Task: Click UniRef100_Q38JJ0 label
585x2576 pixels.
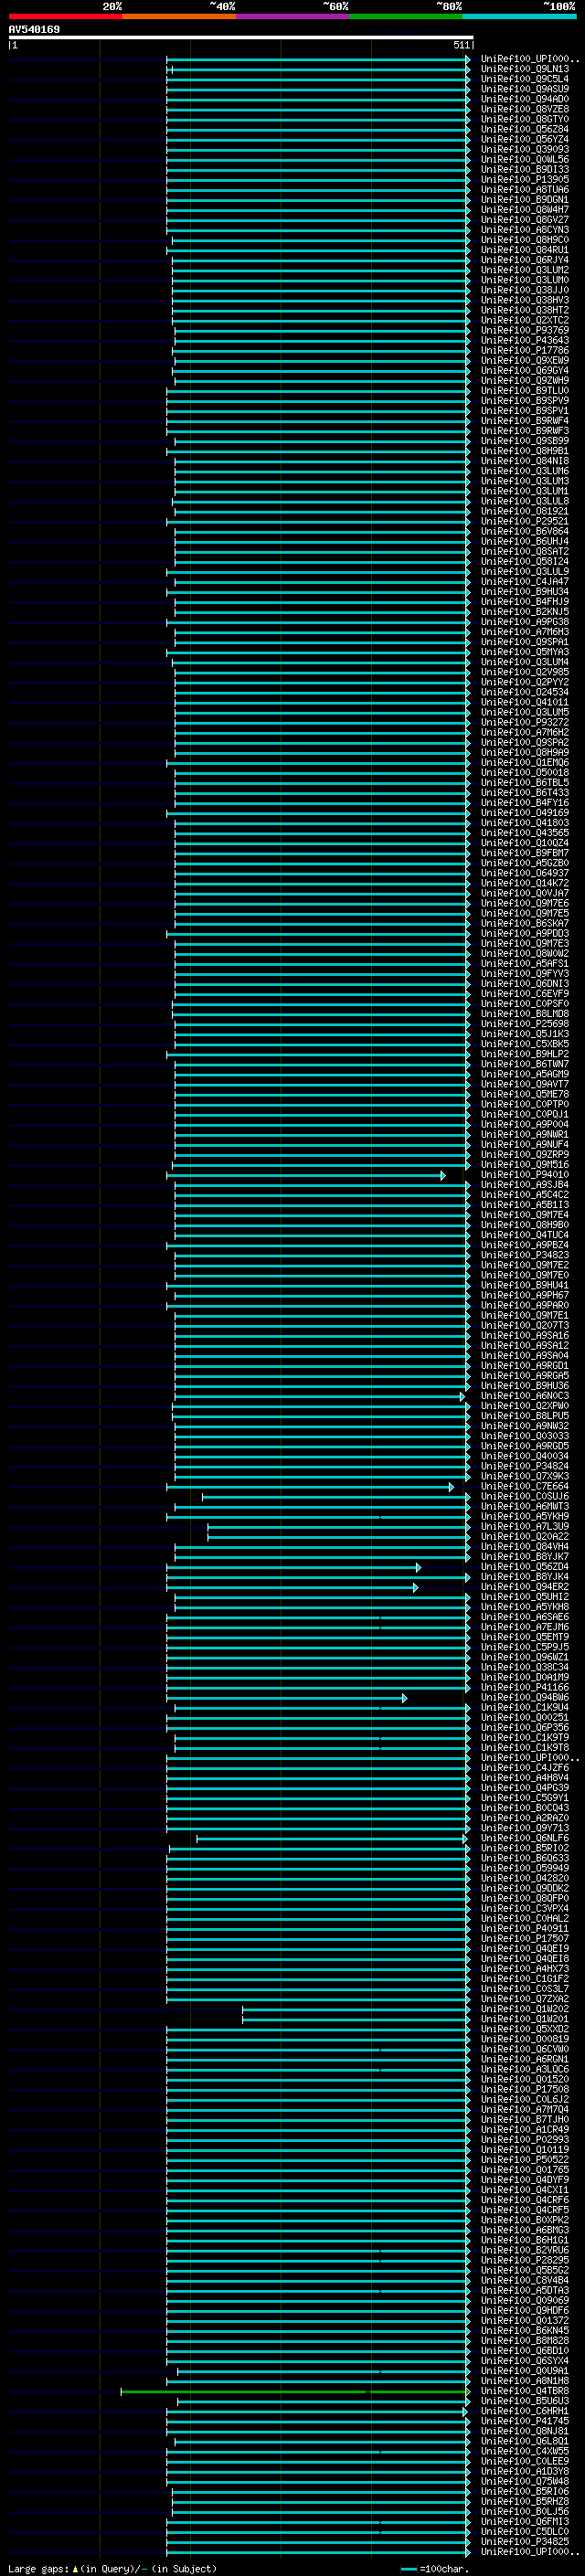Action: [525, 290]
